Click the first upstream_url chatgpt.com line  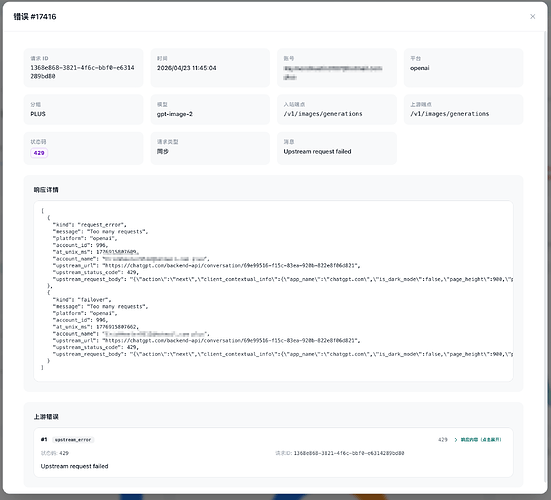pyautogui.click(x=207, y=266)
